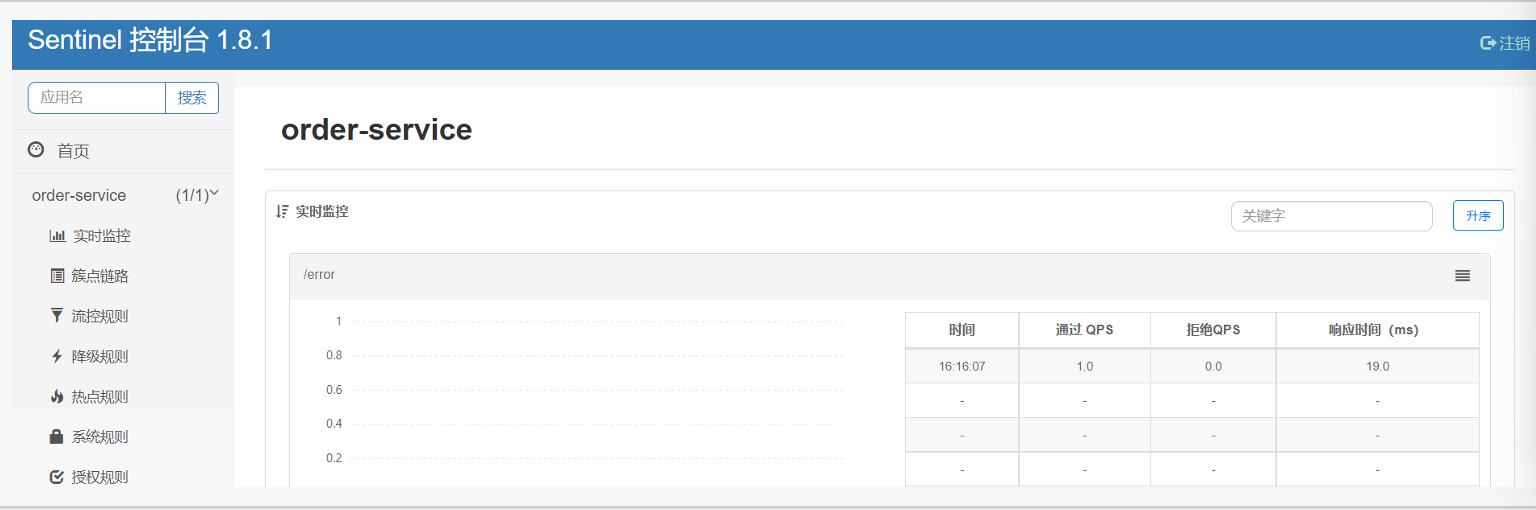Viewport: 1536px width, 510px height.
Task: Click the 注销 logout icon
Action: [1488, 43]
